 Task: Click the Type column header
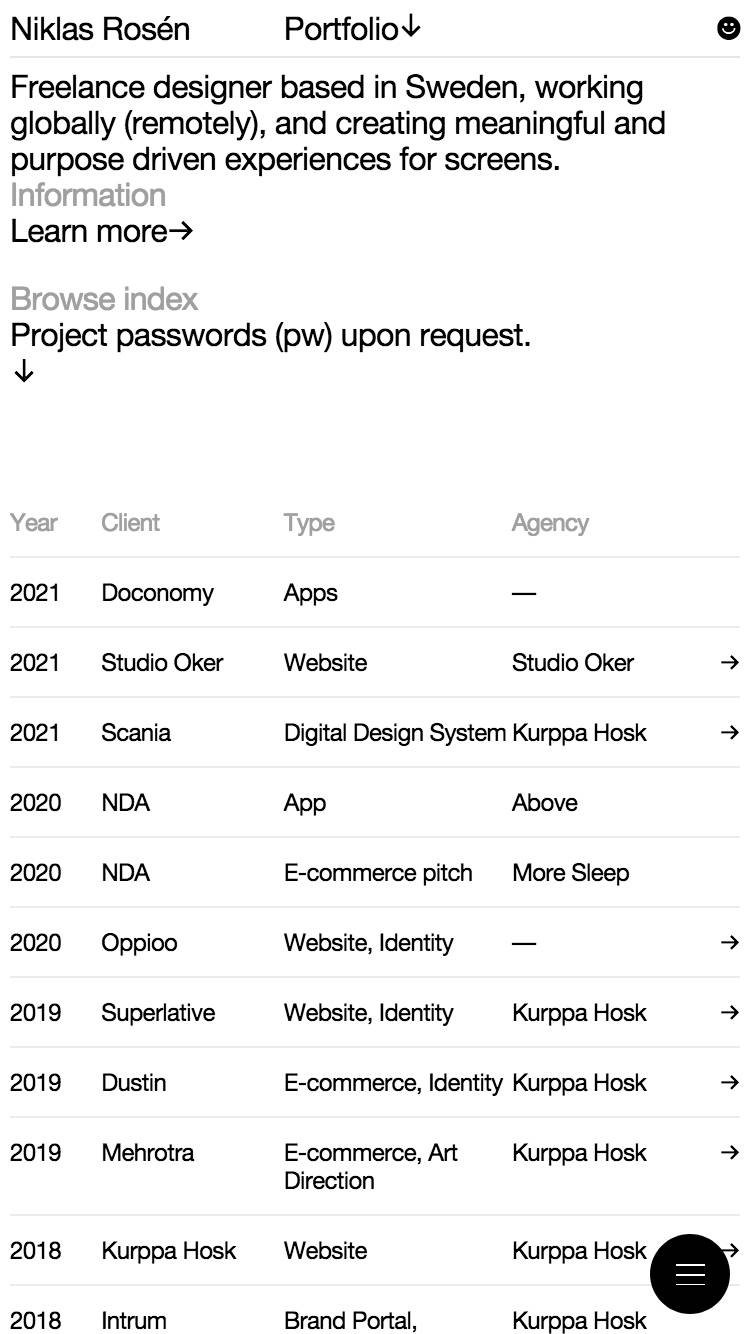(309, 523)
